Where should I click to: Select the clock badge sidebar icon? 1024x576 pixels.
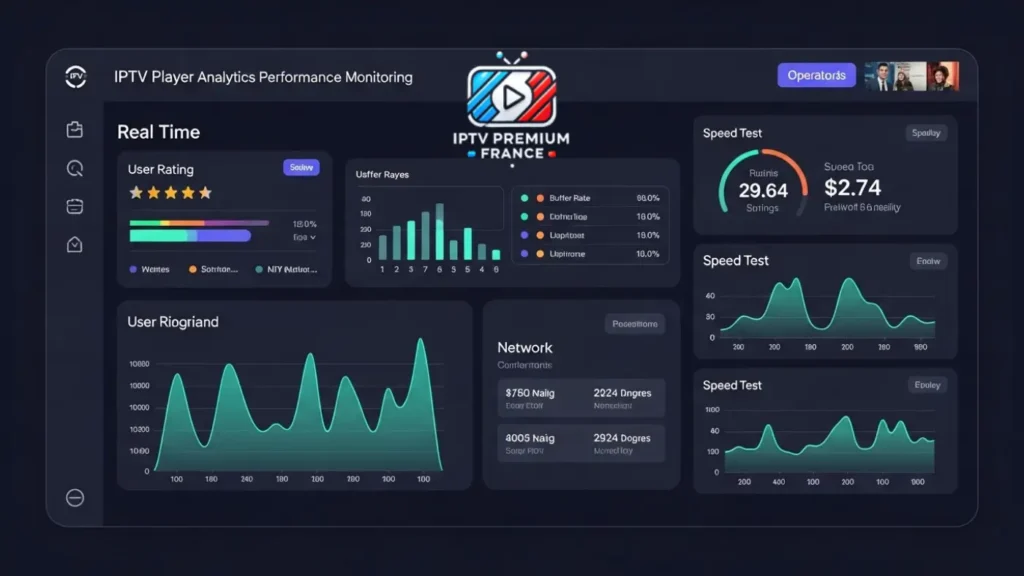coord(75,244)
